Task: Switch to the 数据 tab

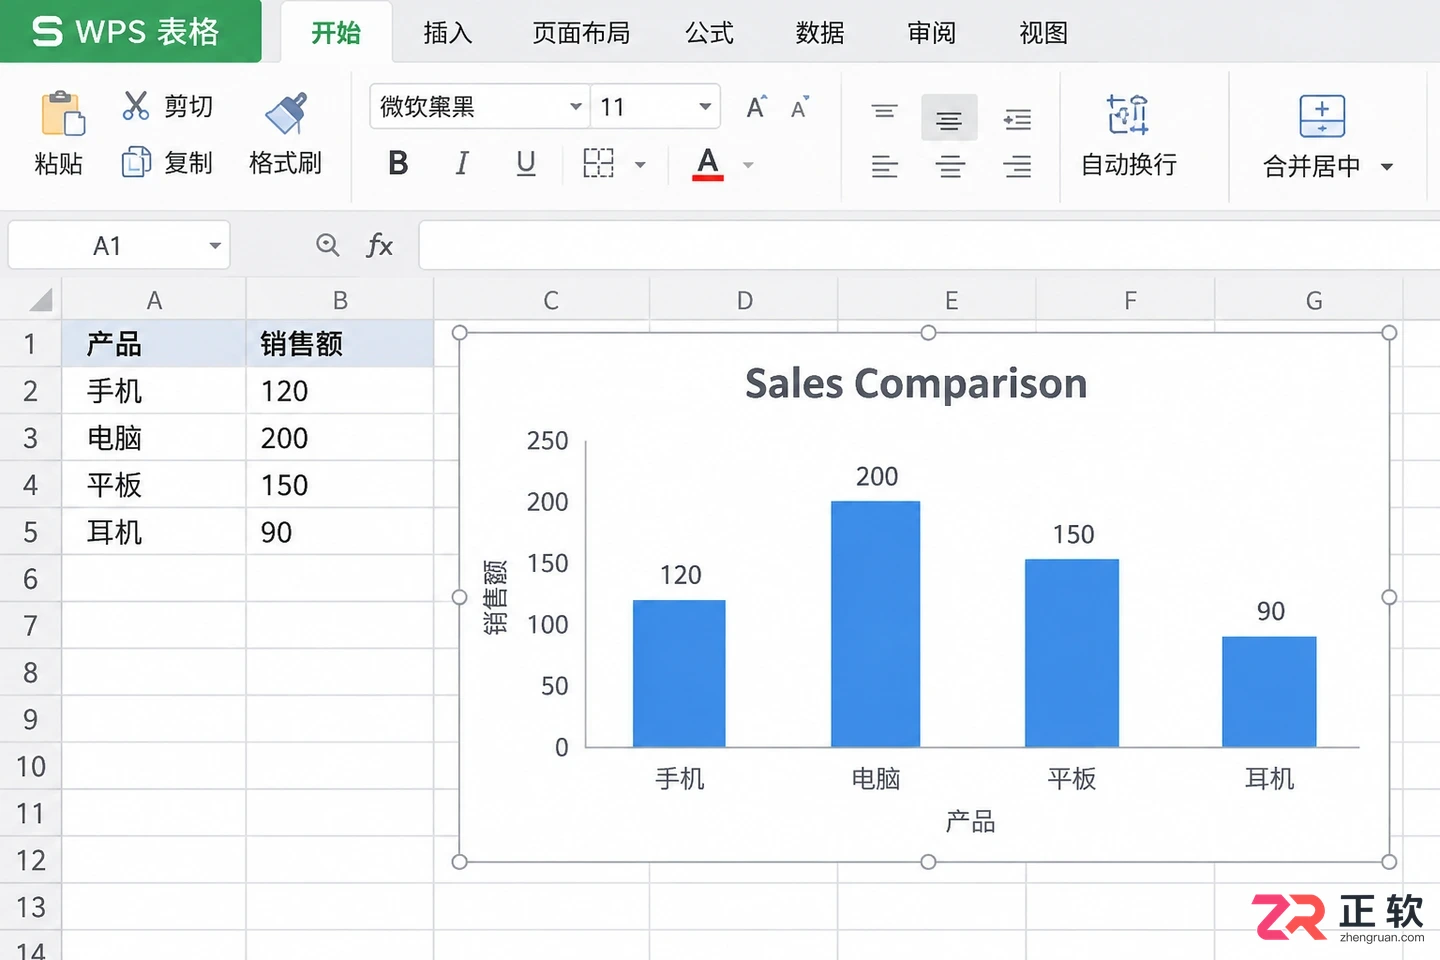Action: [820, 33]
